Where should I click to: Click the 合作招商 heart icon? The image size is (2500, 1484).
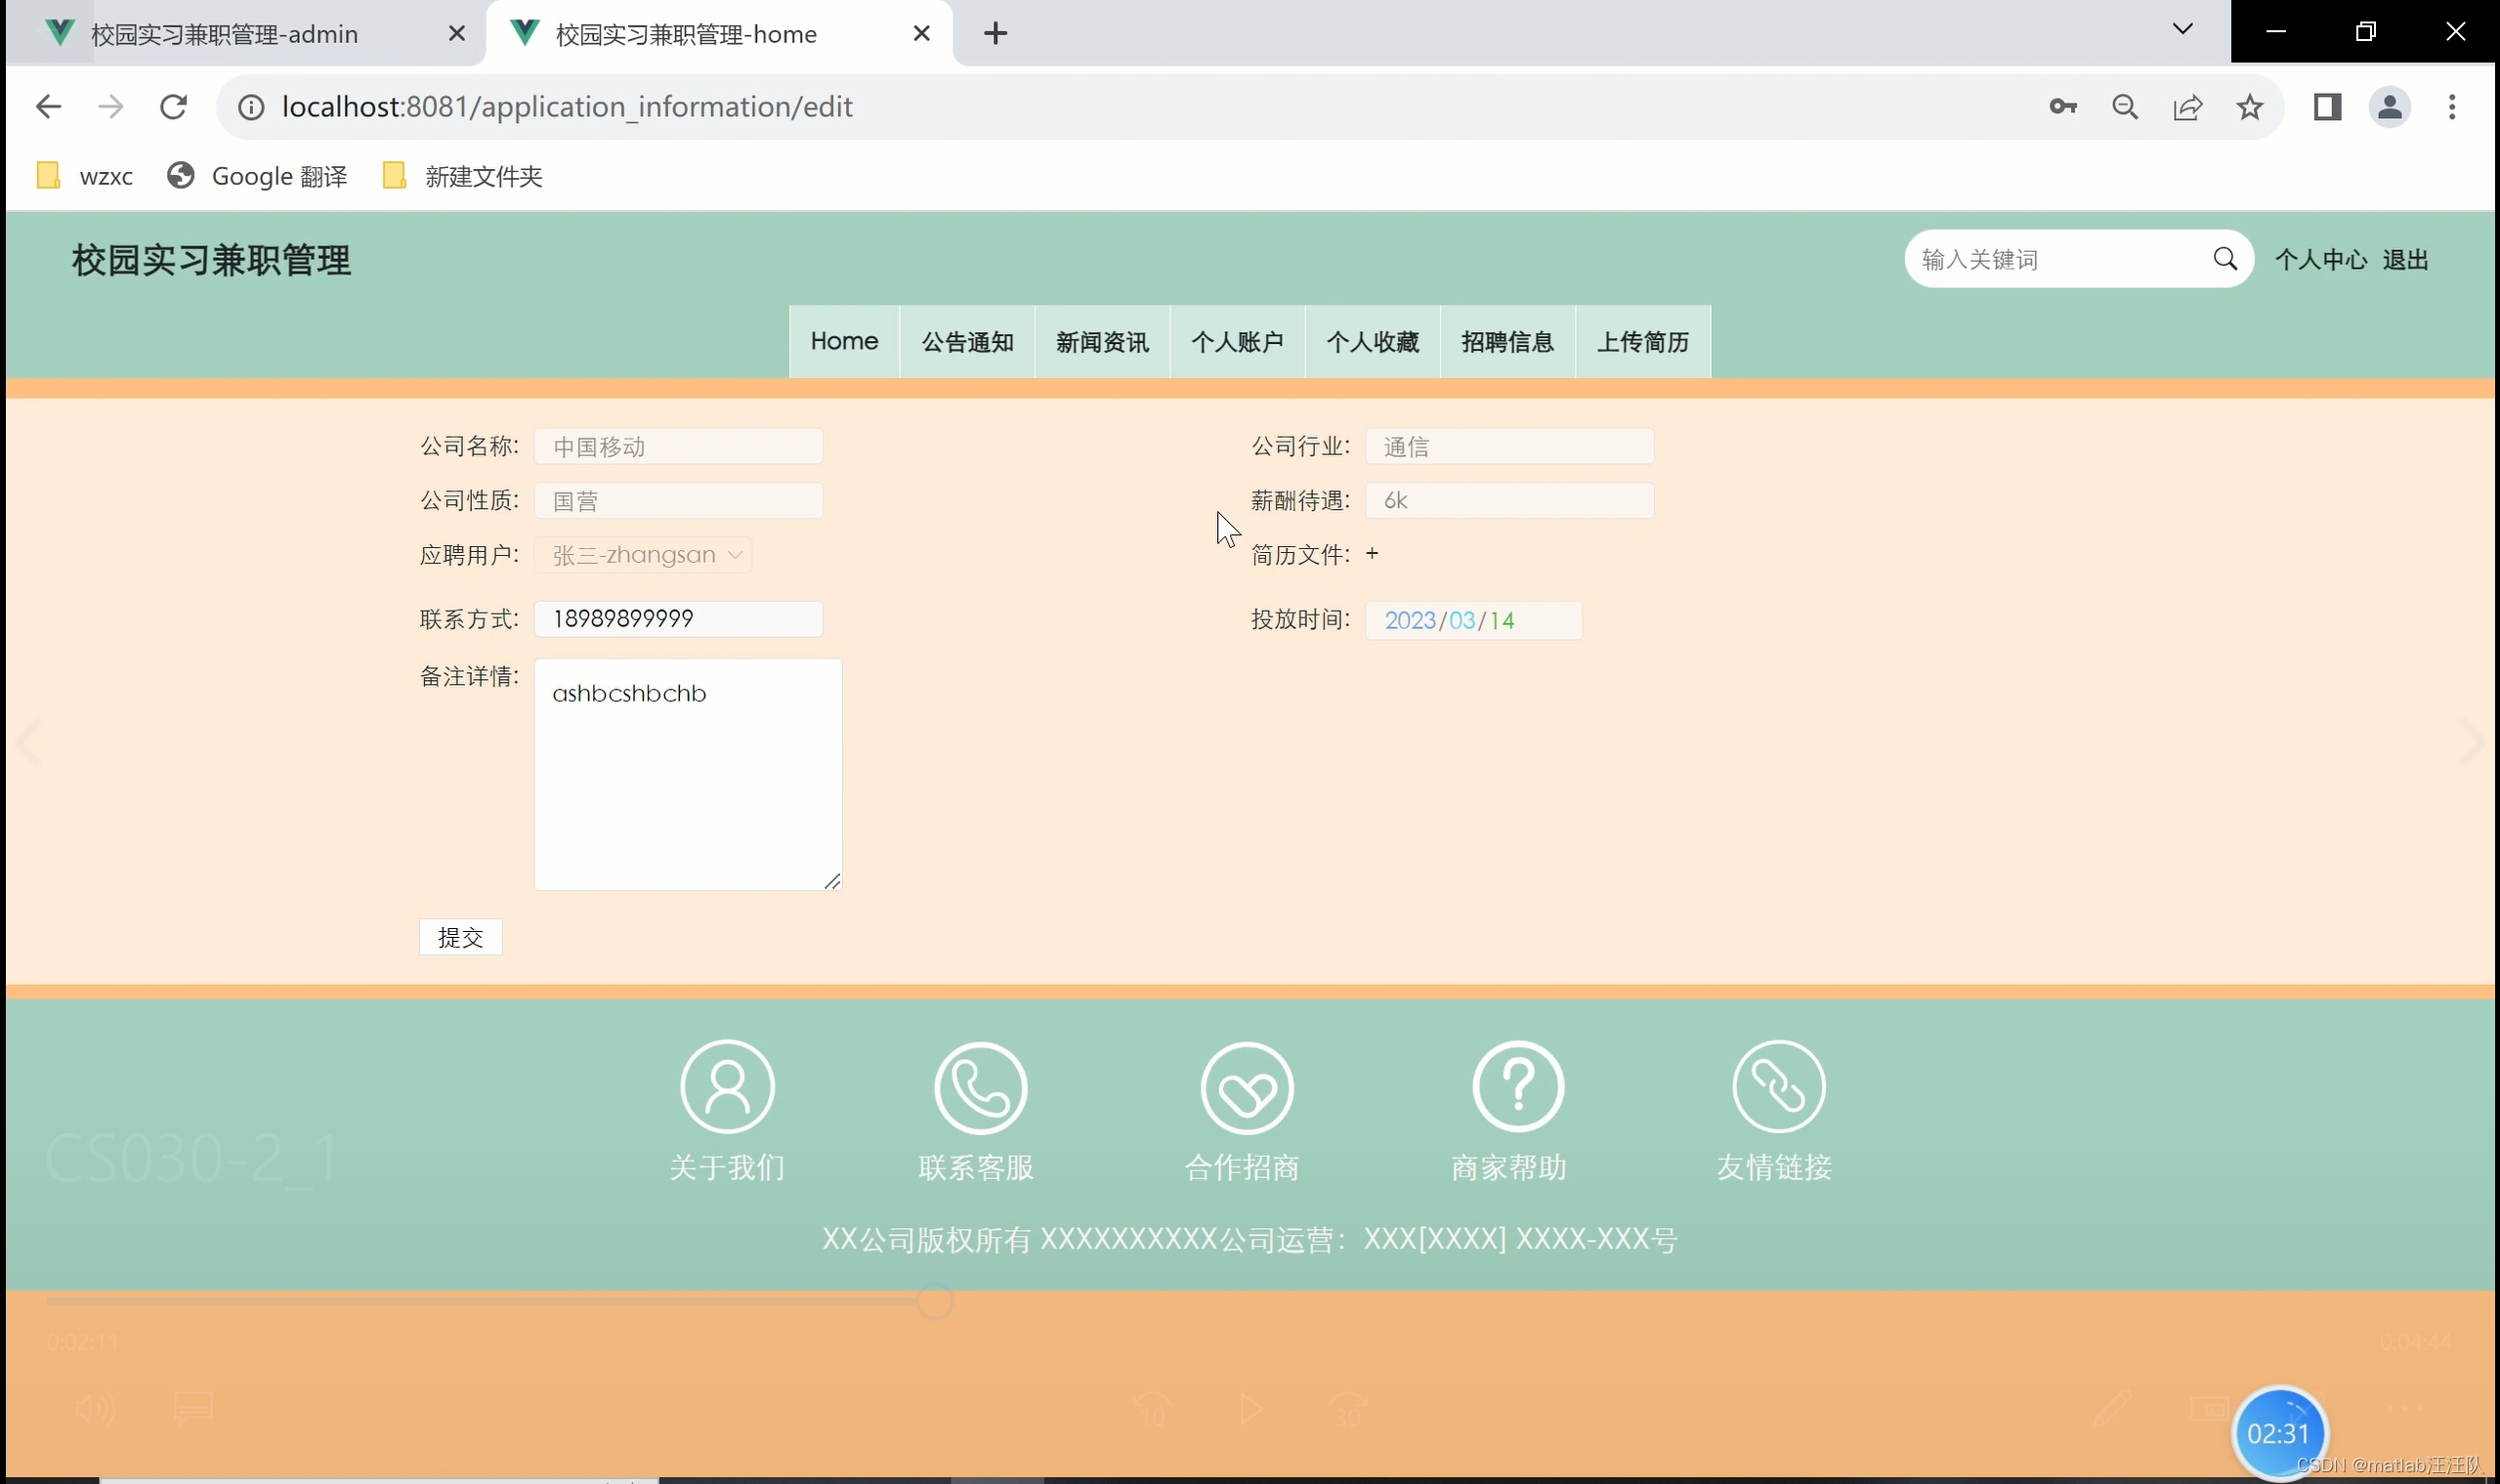(x=1246, y=1087)
